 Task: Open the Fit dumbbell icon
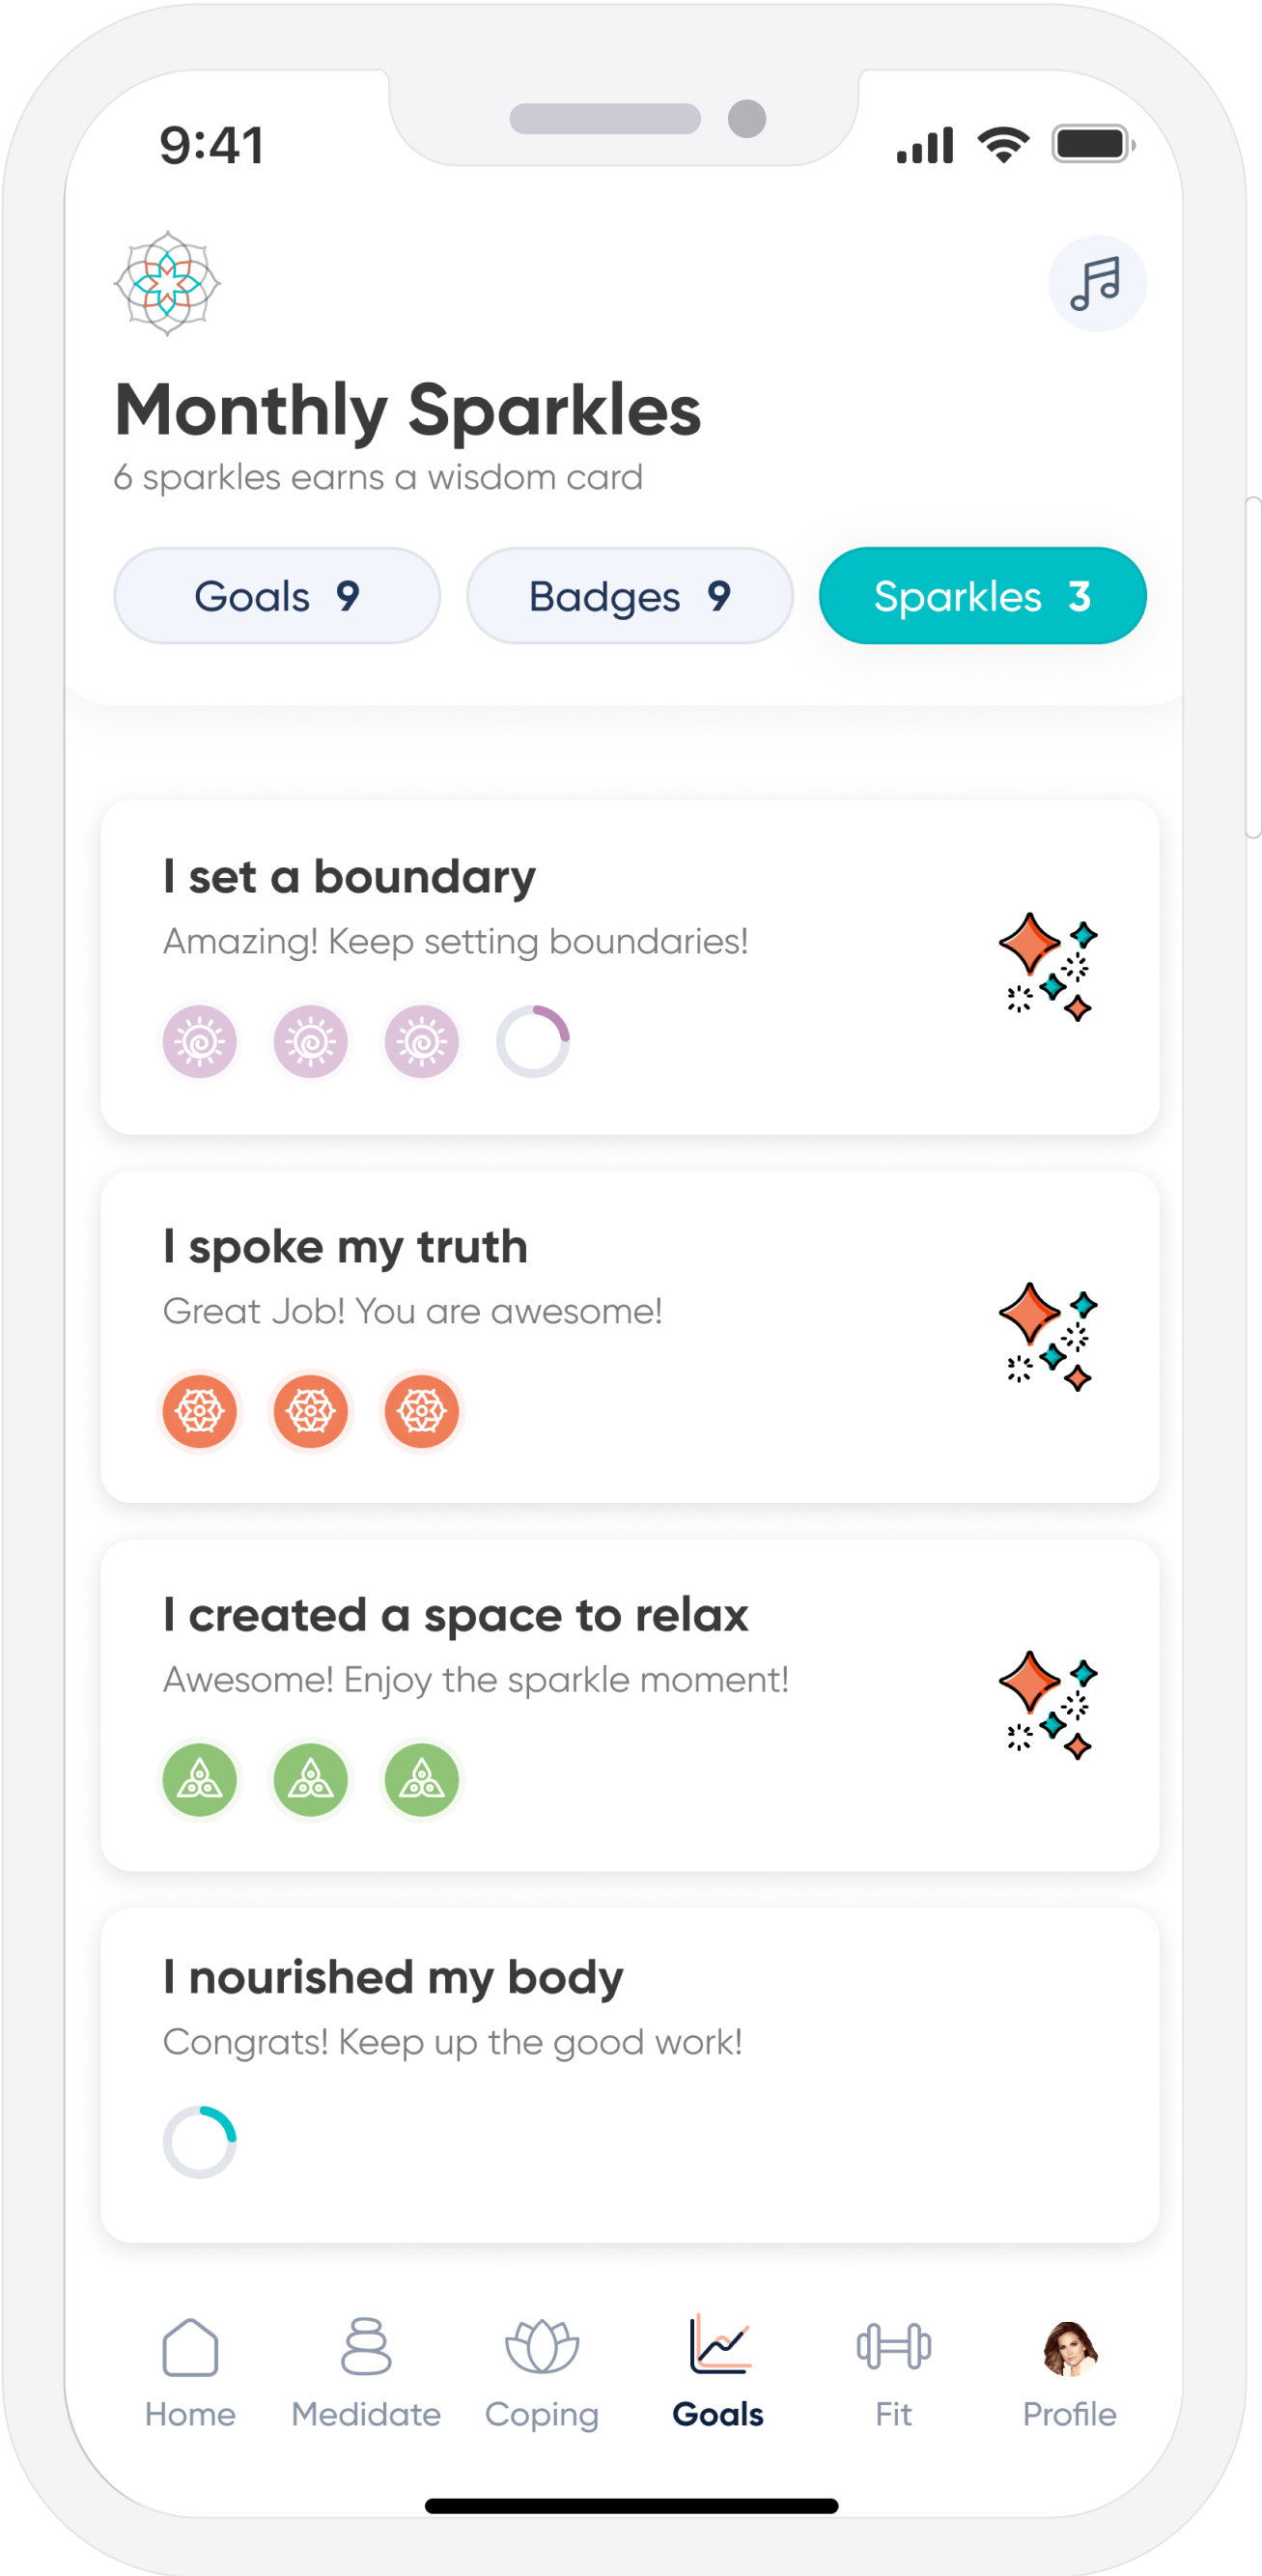coord(893,2346)
